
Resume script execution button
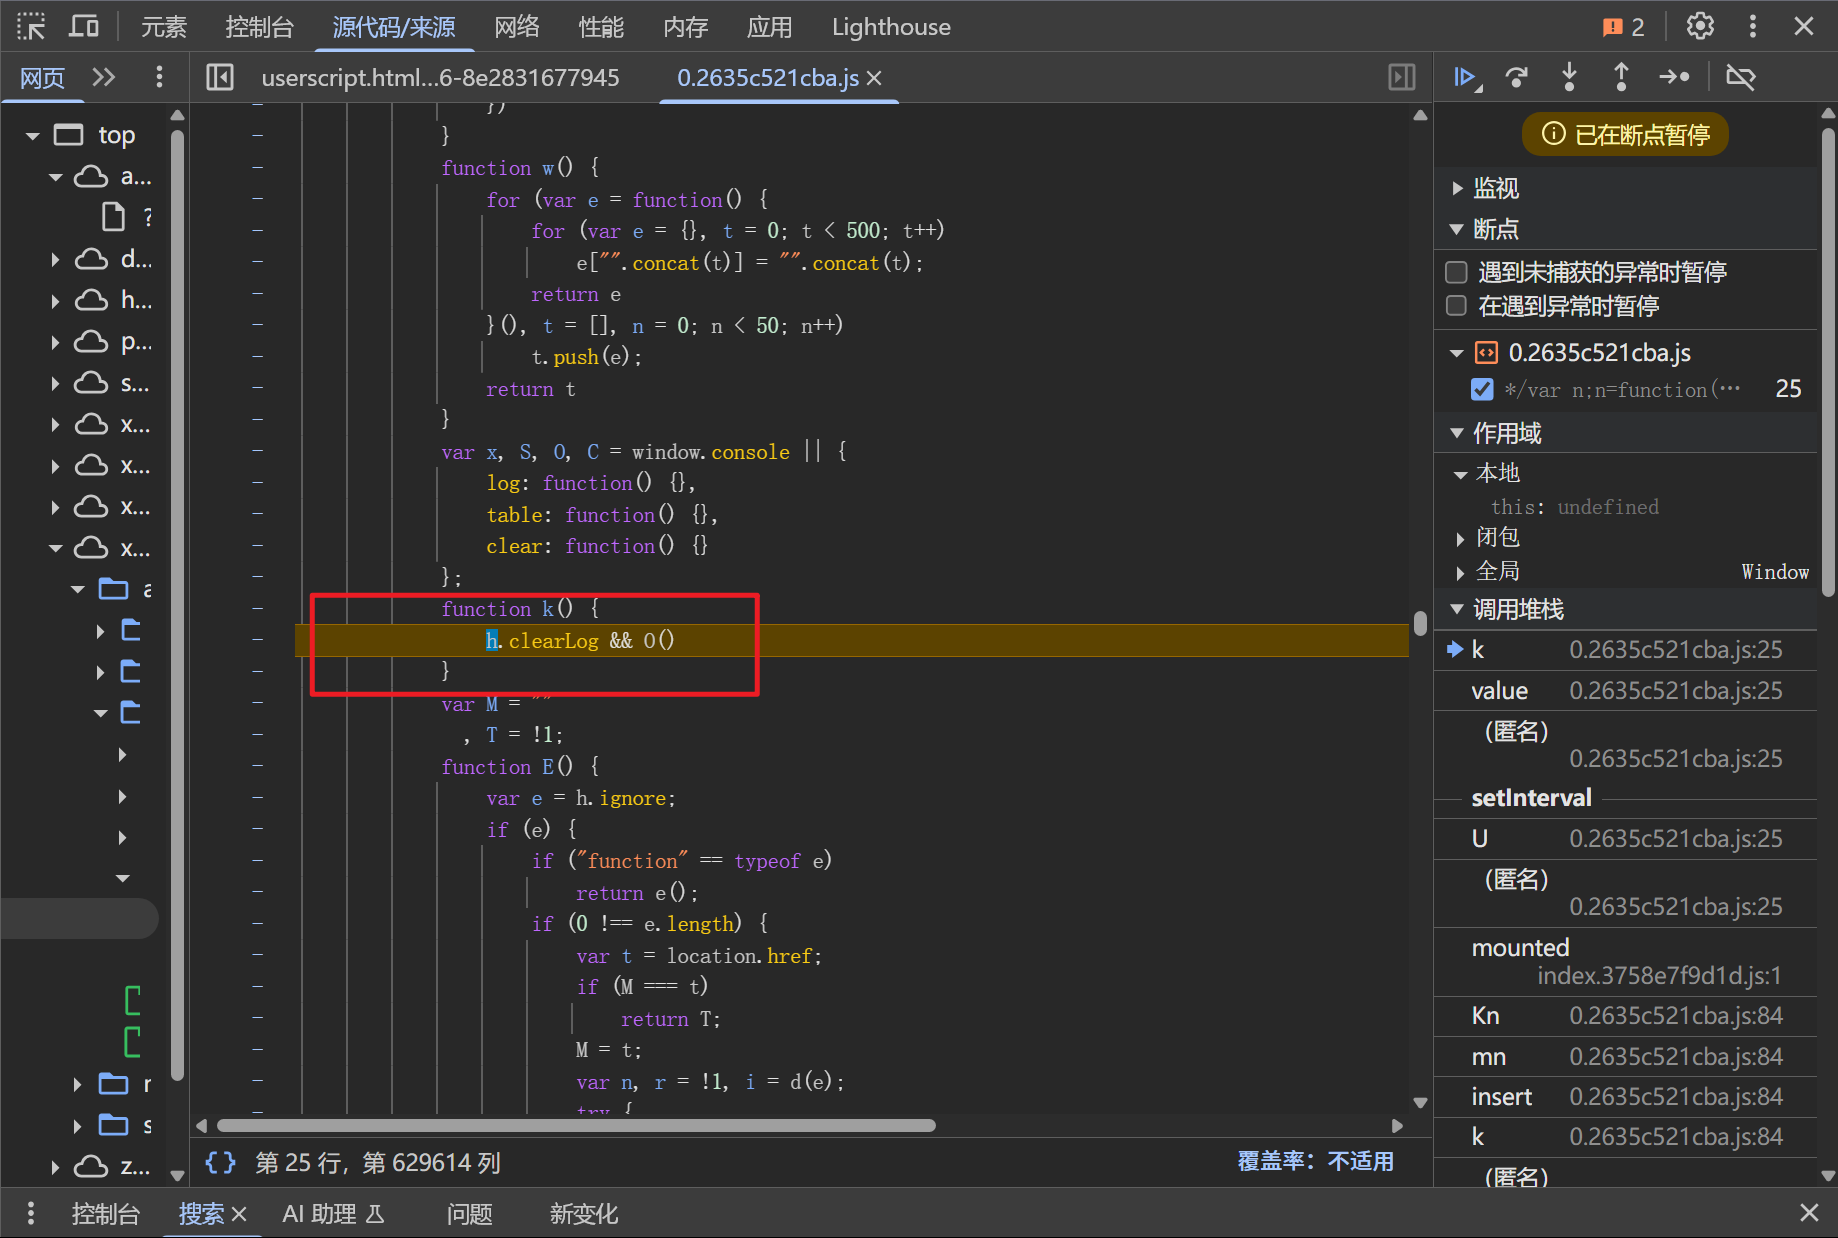tap(1466, 77)
